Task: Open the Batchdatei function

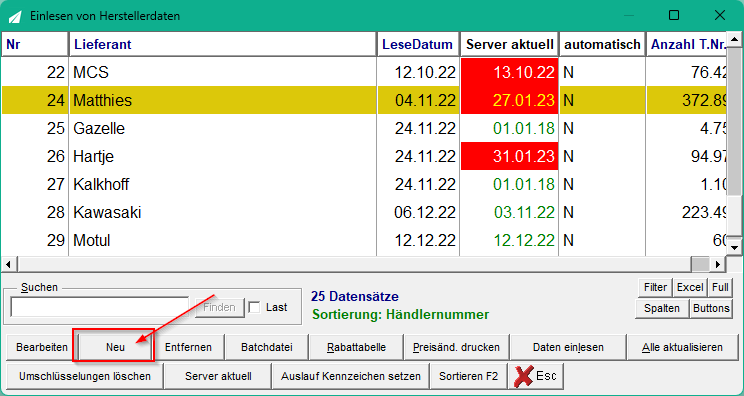Action: point(267,348)
